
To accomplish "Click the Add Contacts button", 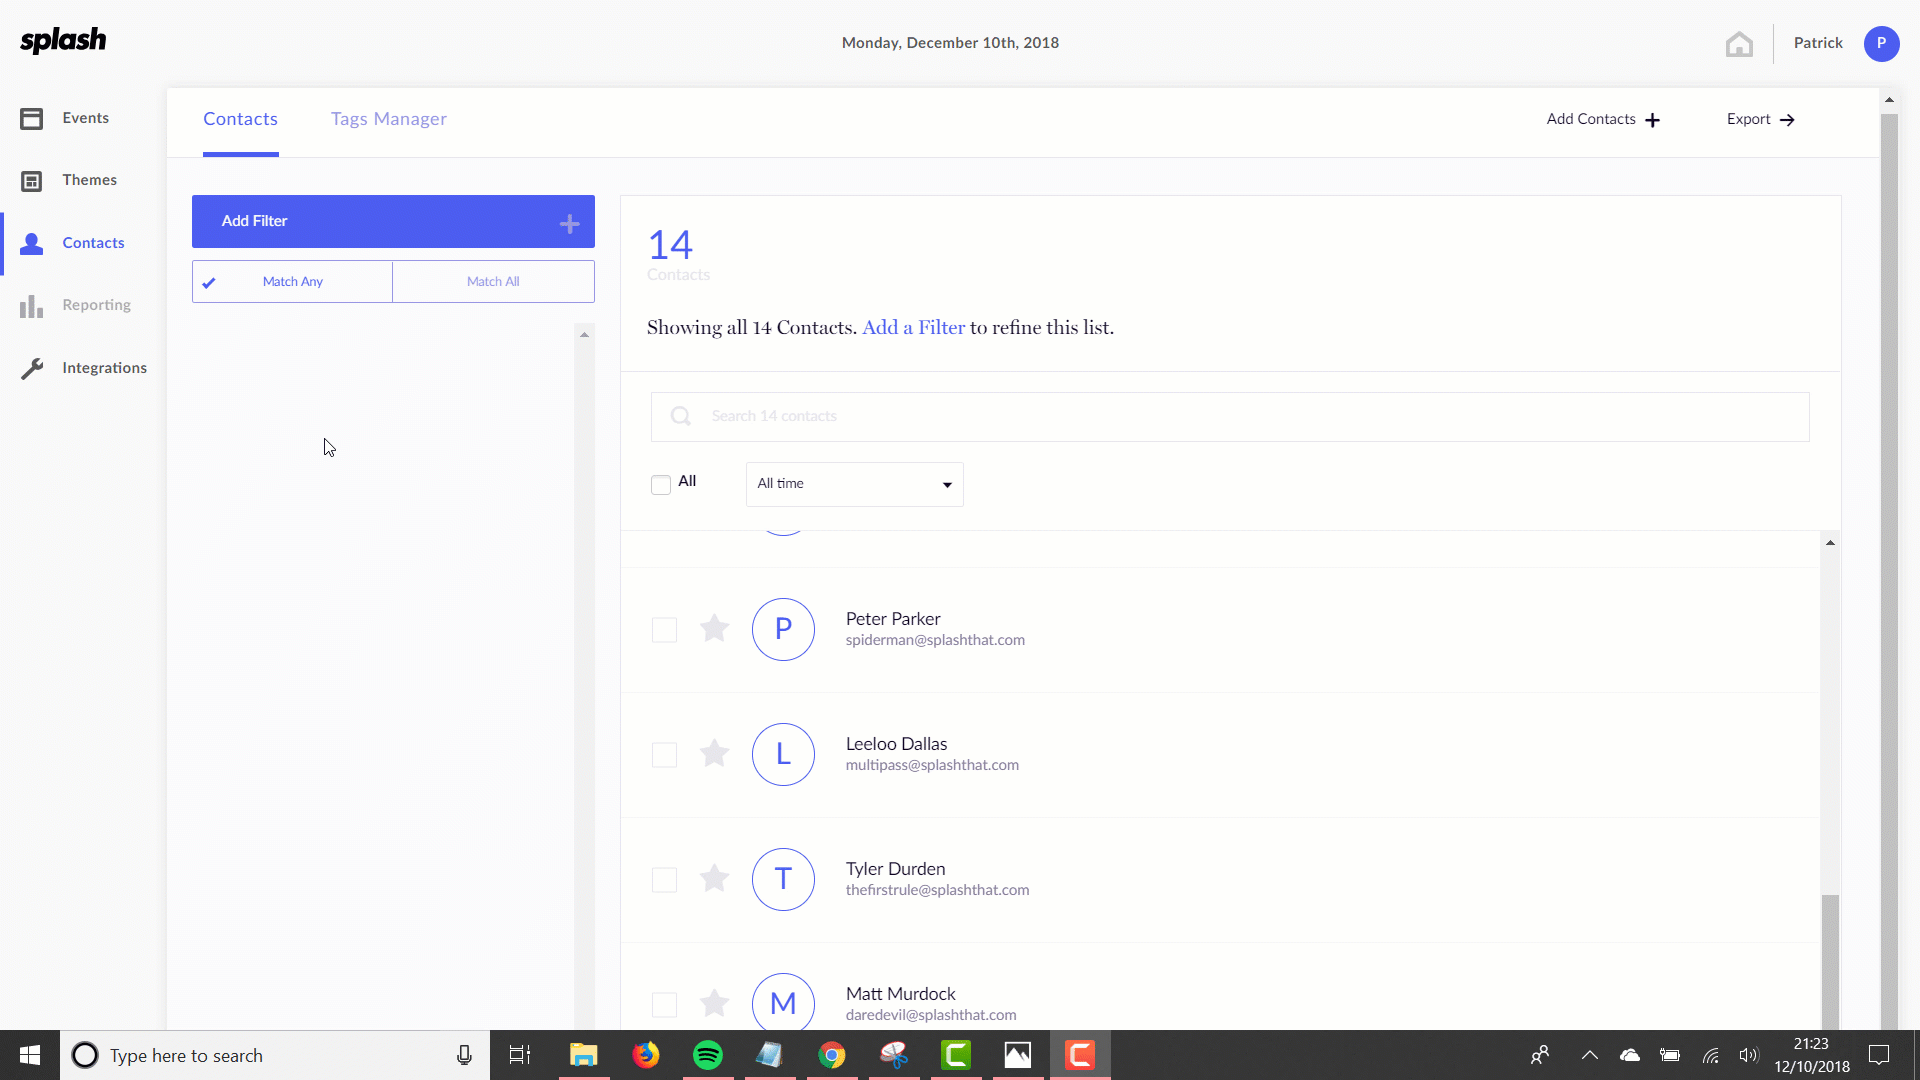I will pyautogui.click(x=1603, y=119).
